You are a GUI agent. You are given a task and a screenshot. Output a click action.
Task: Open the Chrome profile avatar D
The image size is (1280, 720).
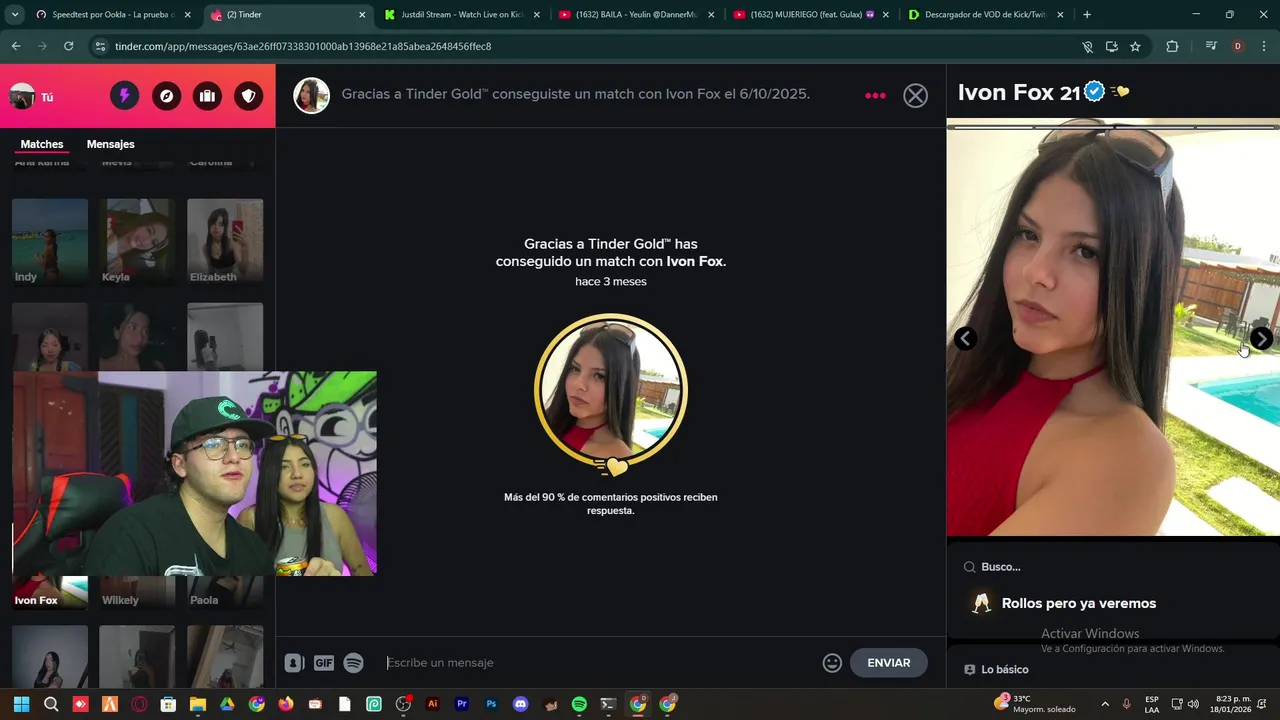pos(1238,46)
